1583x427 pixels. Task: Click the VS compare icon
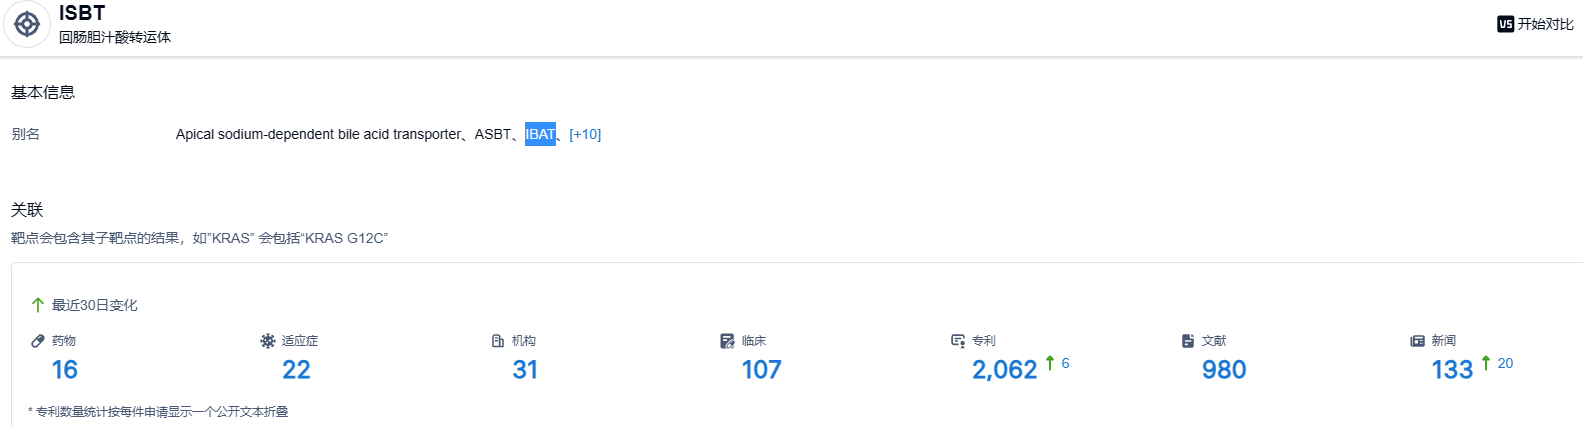tap(1505, 24)
